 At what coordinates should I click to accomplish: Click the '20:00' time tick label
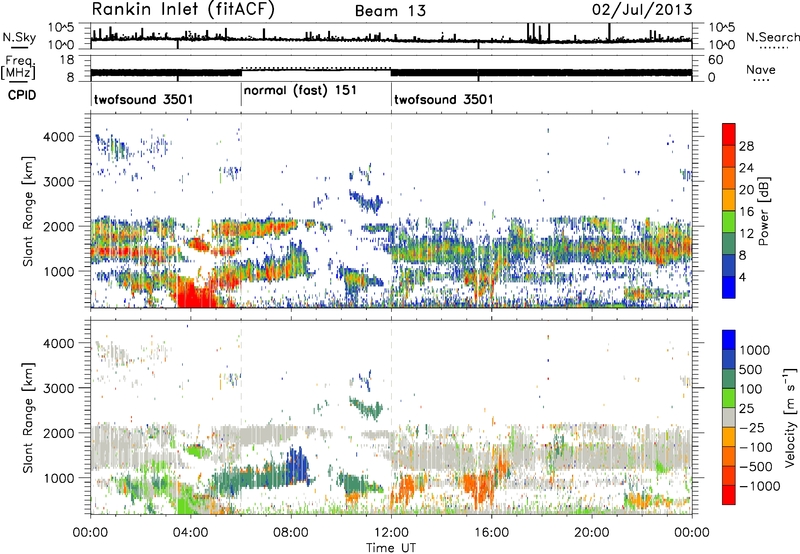(x=591, y=533)
